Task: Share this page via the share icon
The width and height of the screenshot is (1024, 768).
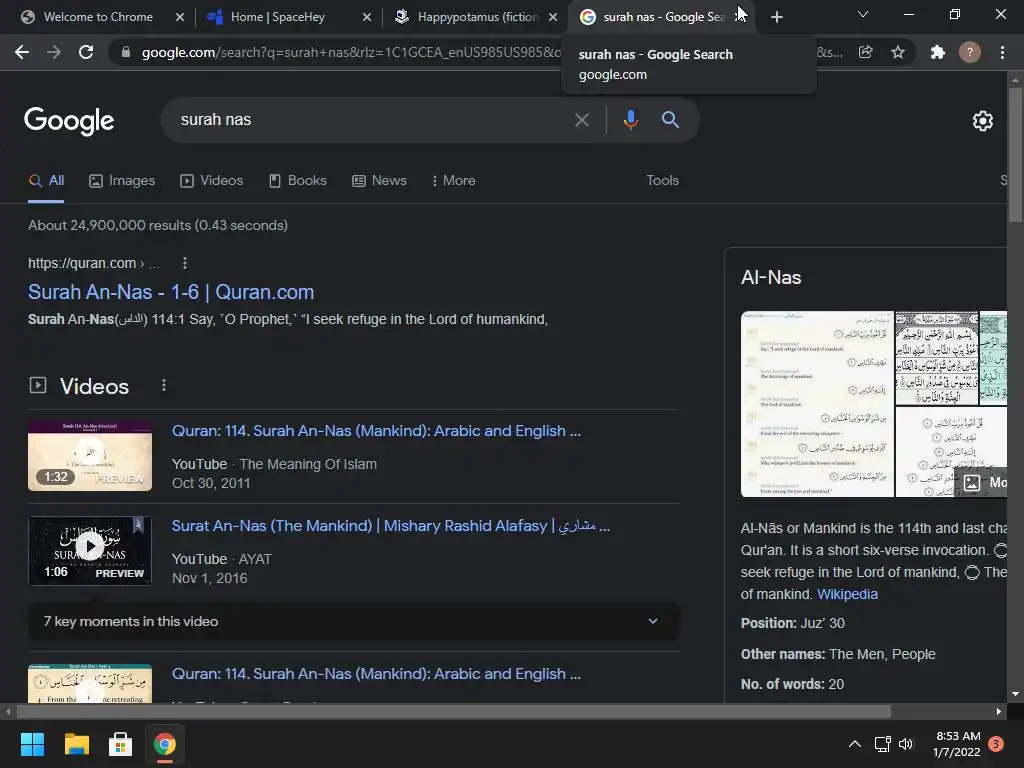Action: (x=866, y=52)
